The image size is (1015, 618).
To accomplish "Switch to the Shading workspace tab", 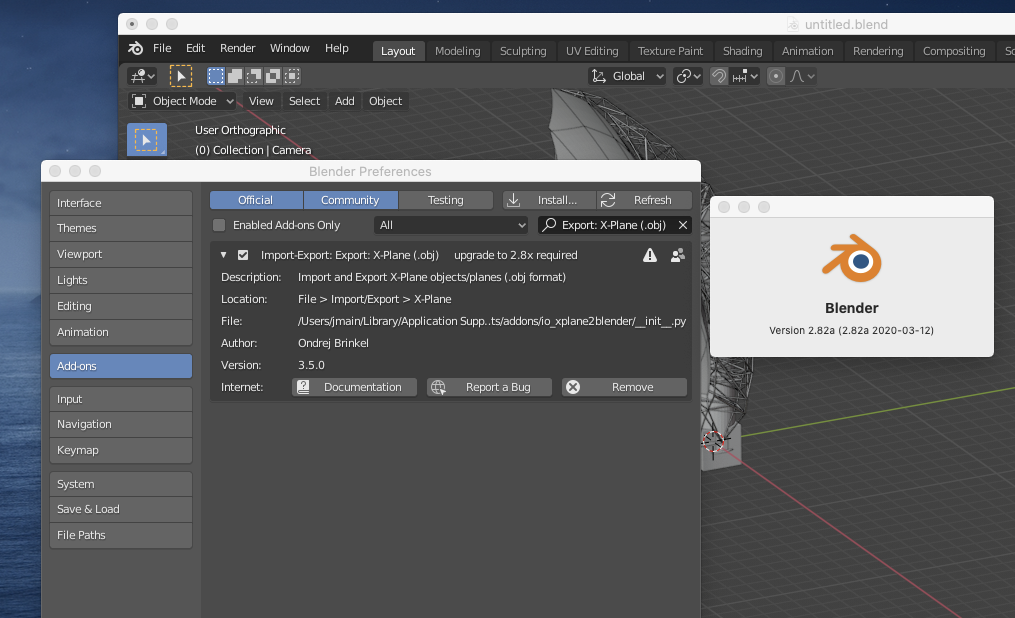I will 742,51.
